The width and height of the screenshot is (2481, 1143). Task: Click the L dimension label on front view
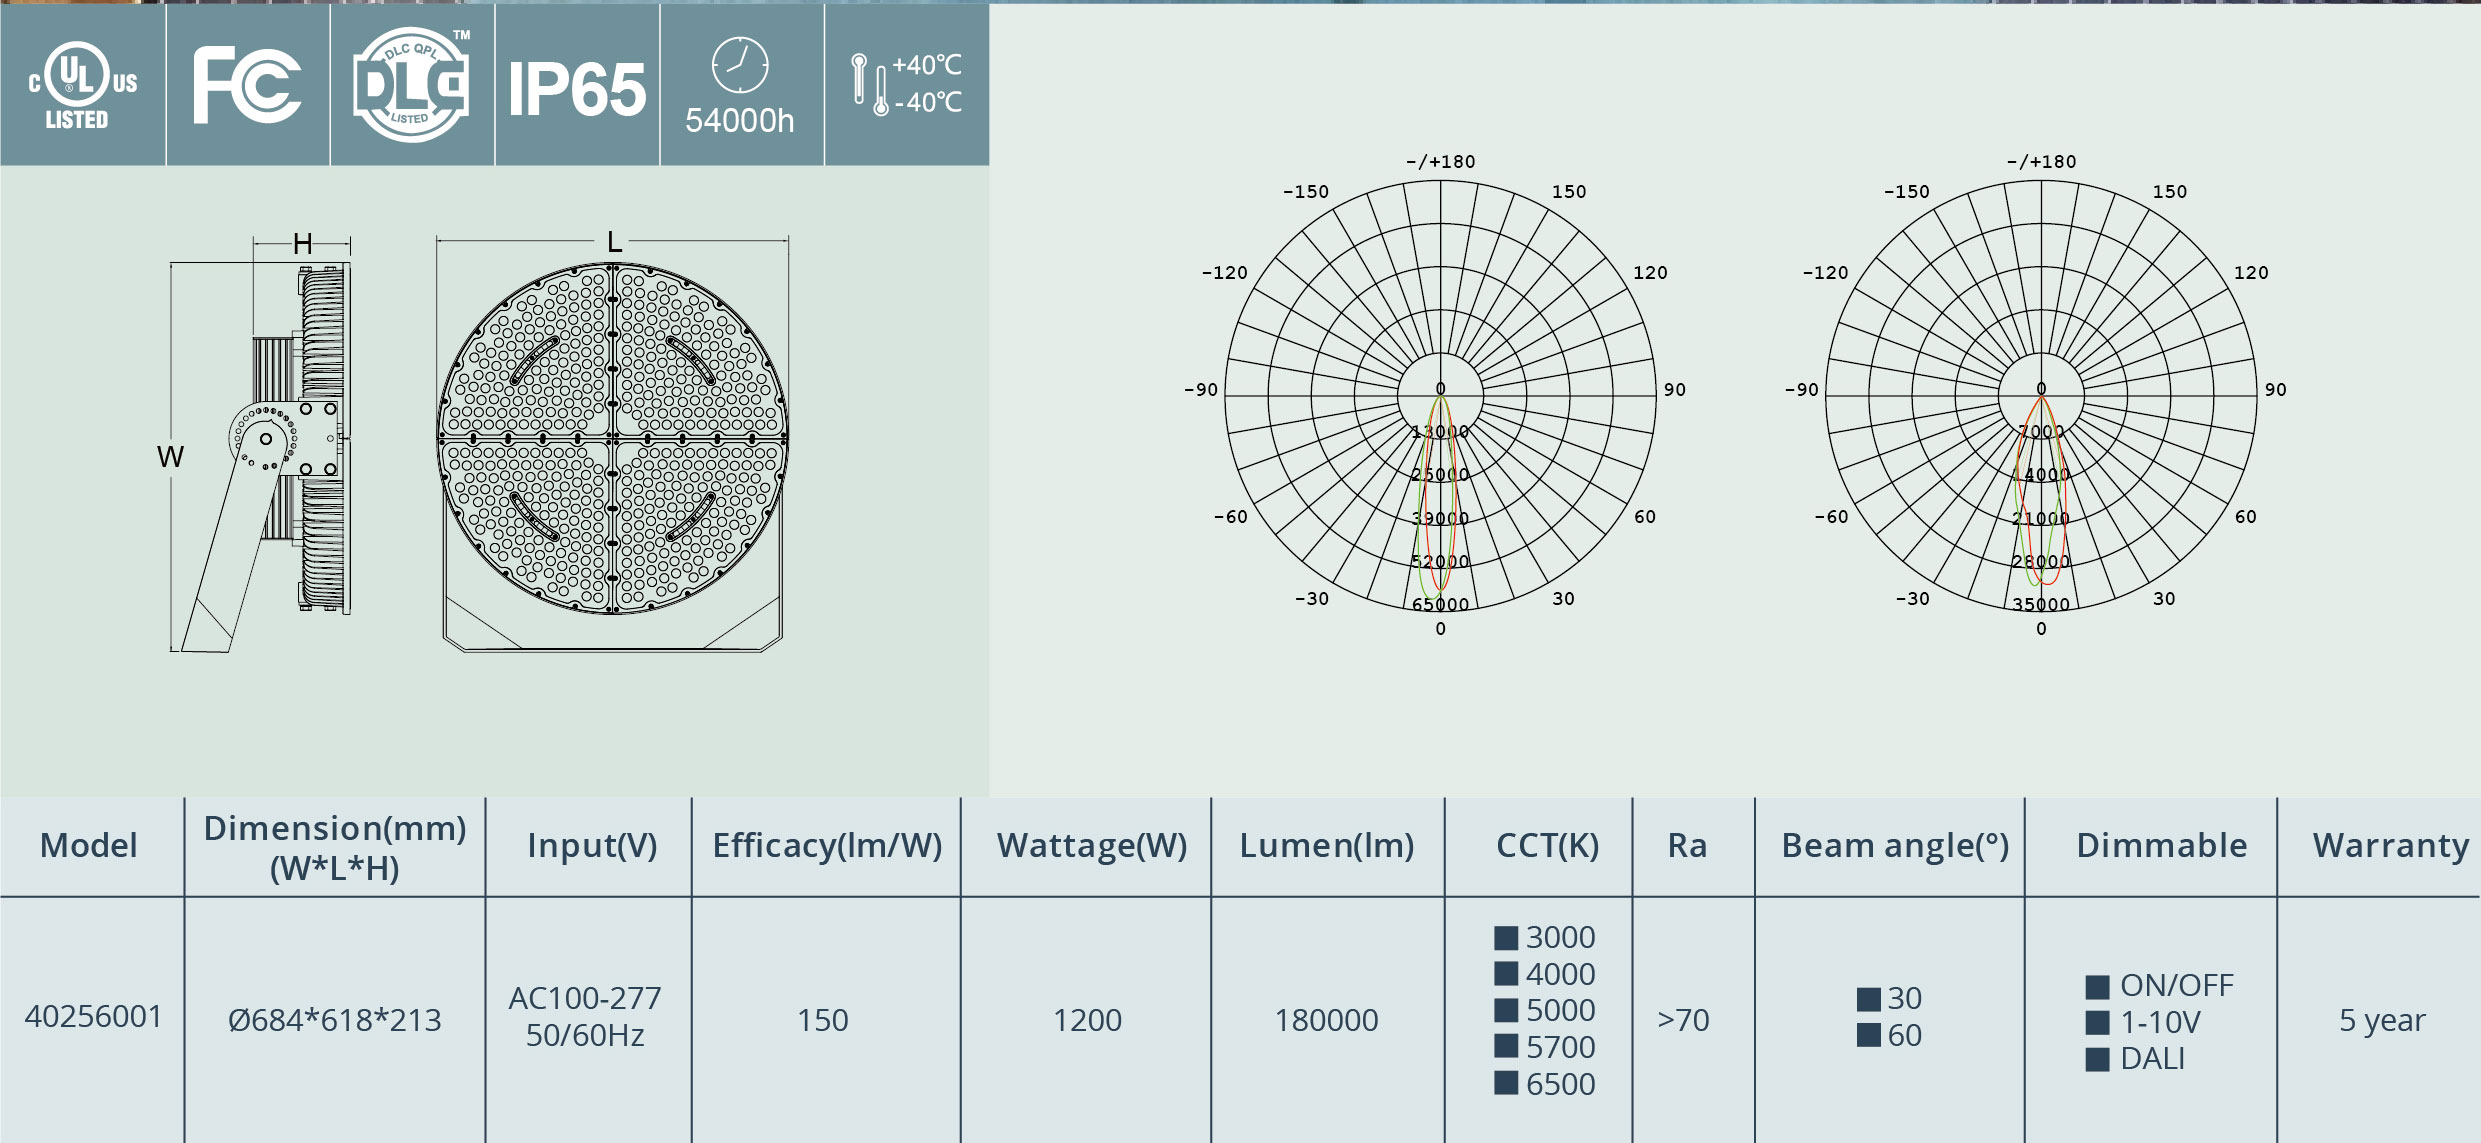point(614,242)
